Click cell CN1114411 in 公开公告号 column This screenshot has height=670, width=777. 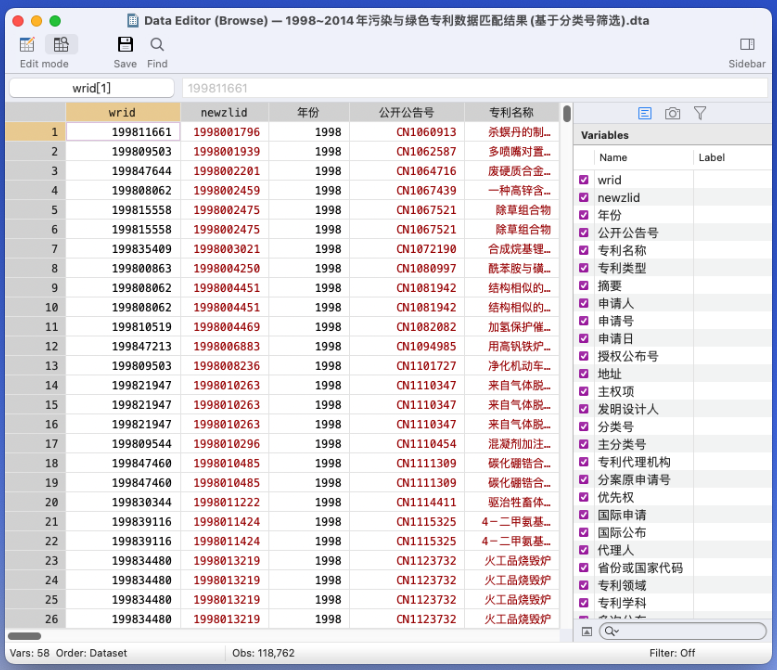tap(407, 502)
